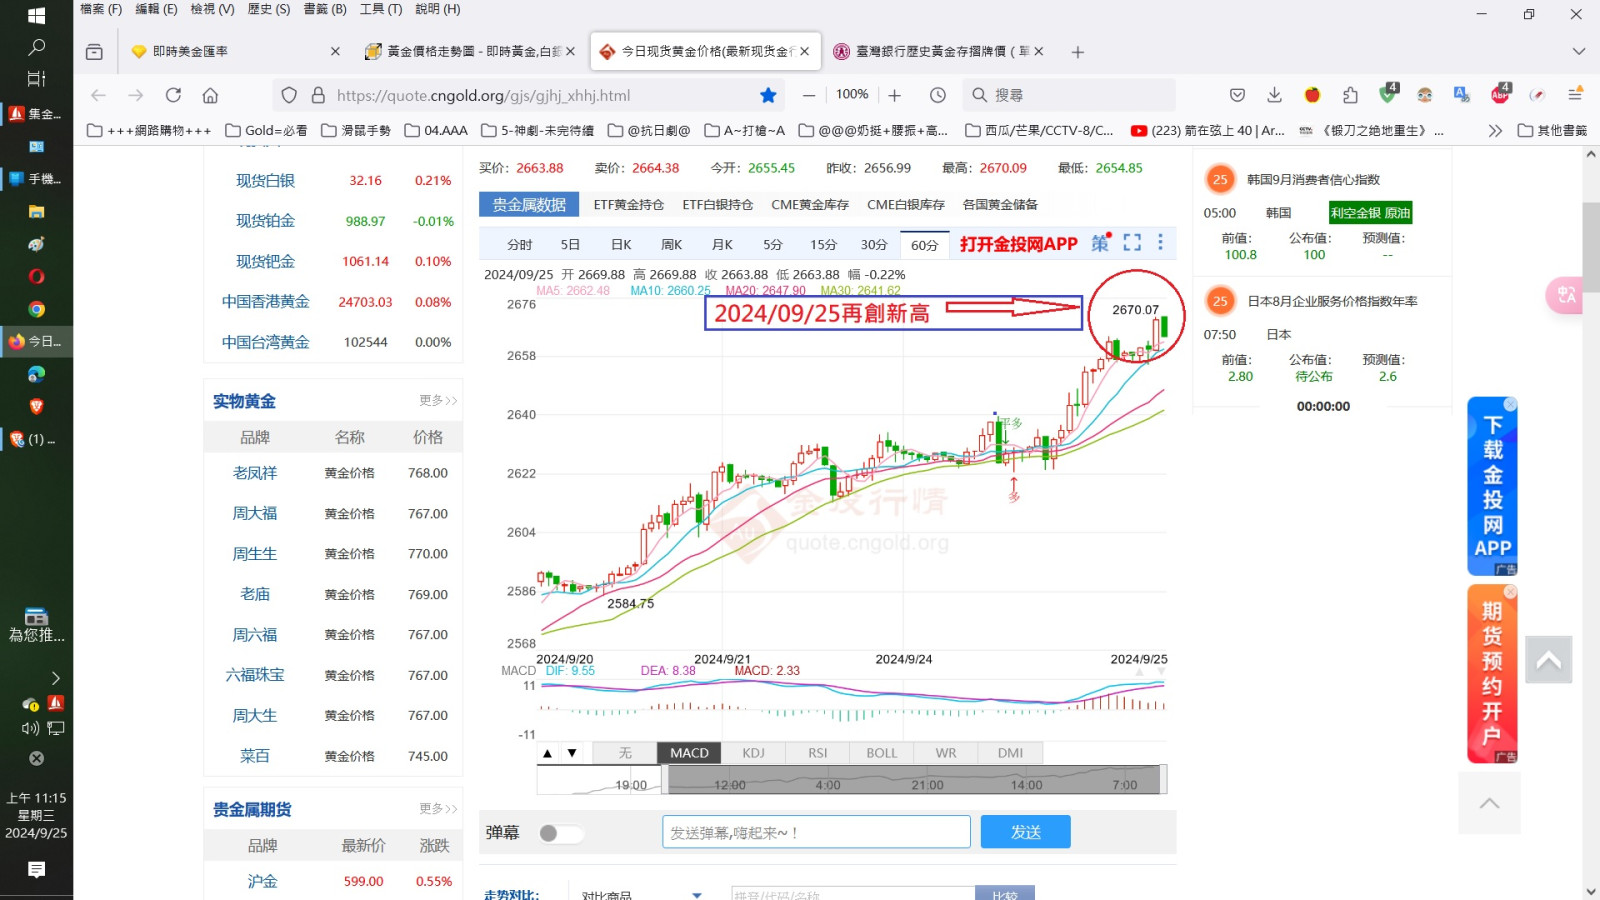Open the chart's three-dot more options icon
Viewport: 1600px width, 900px height.
(1160, 242)
